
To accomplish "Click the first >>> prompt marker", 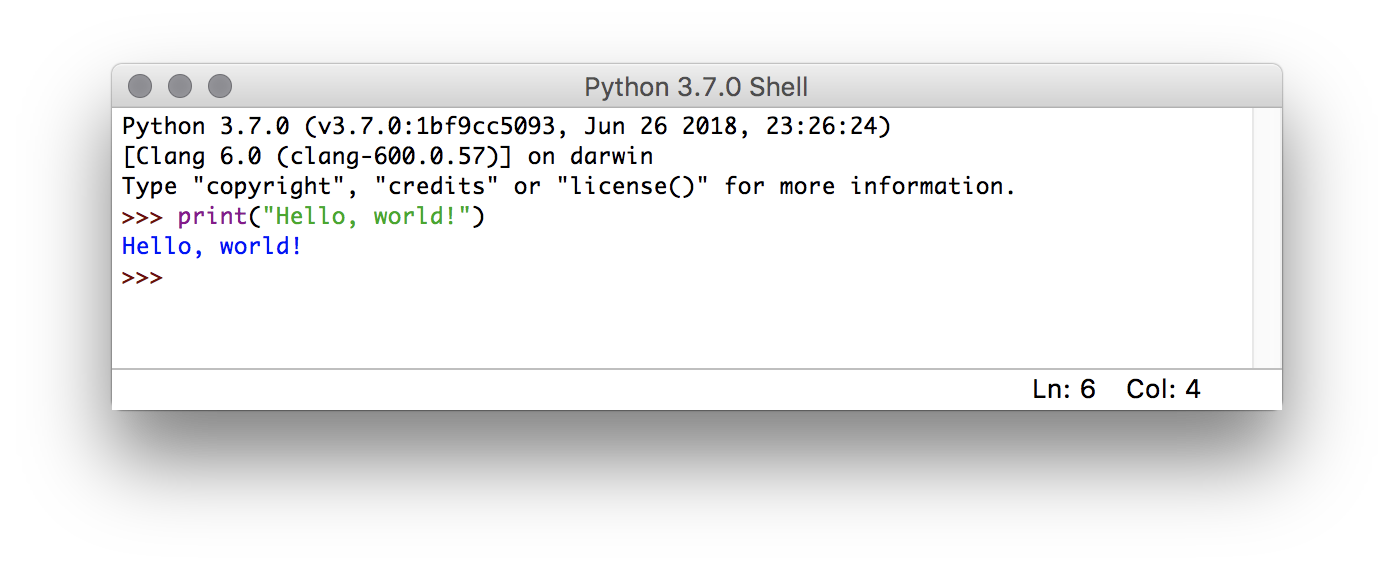I will (x=142, y=217).
